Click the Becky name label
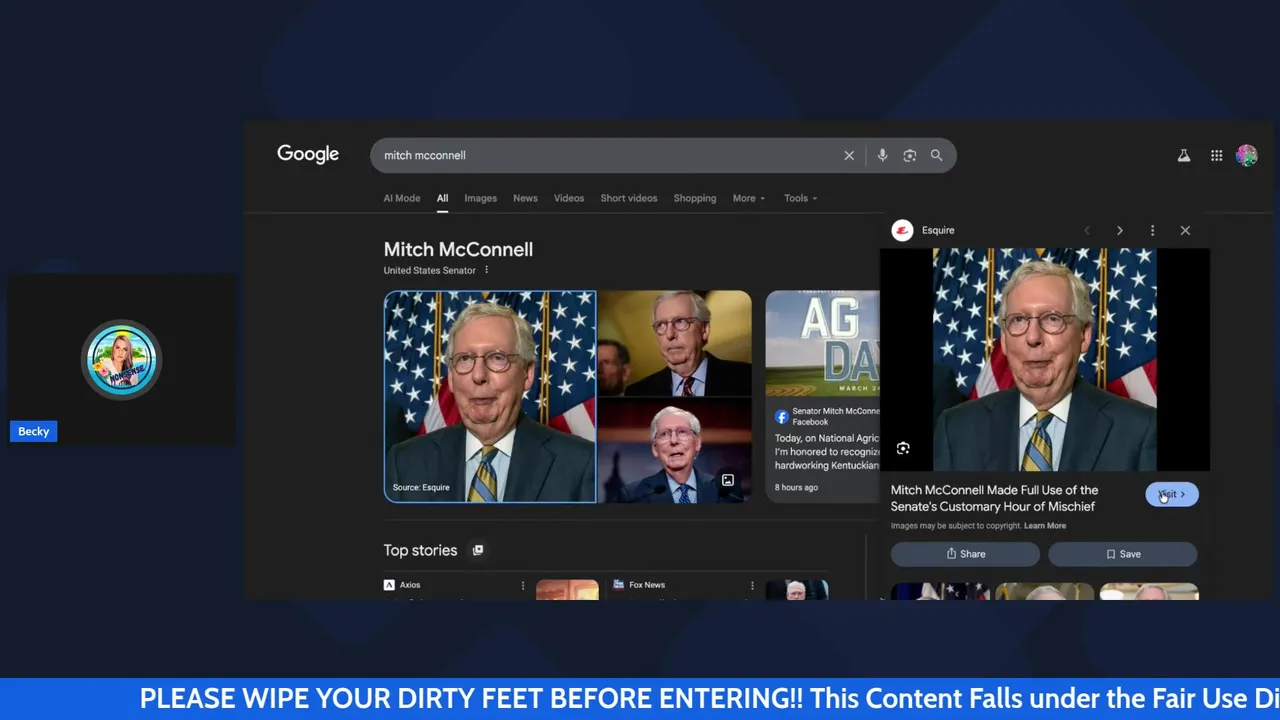Viewport: 1280px width, 720px height. (x=33, y=431)
